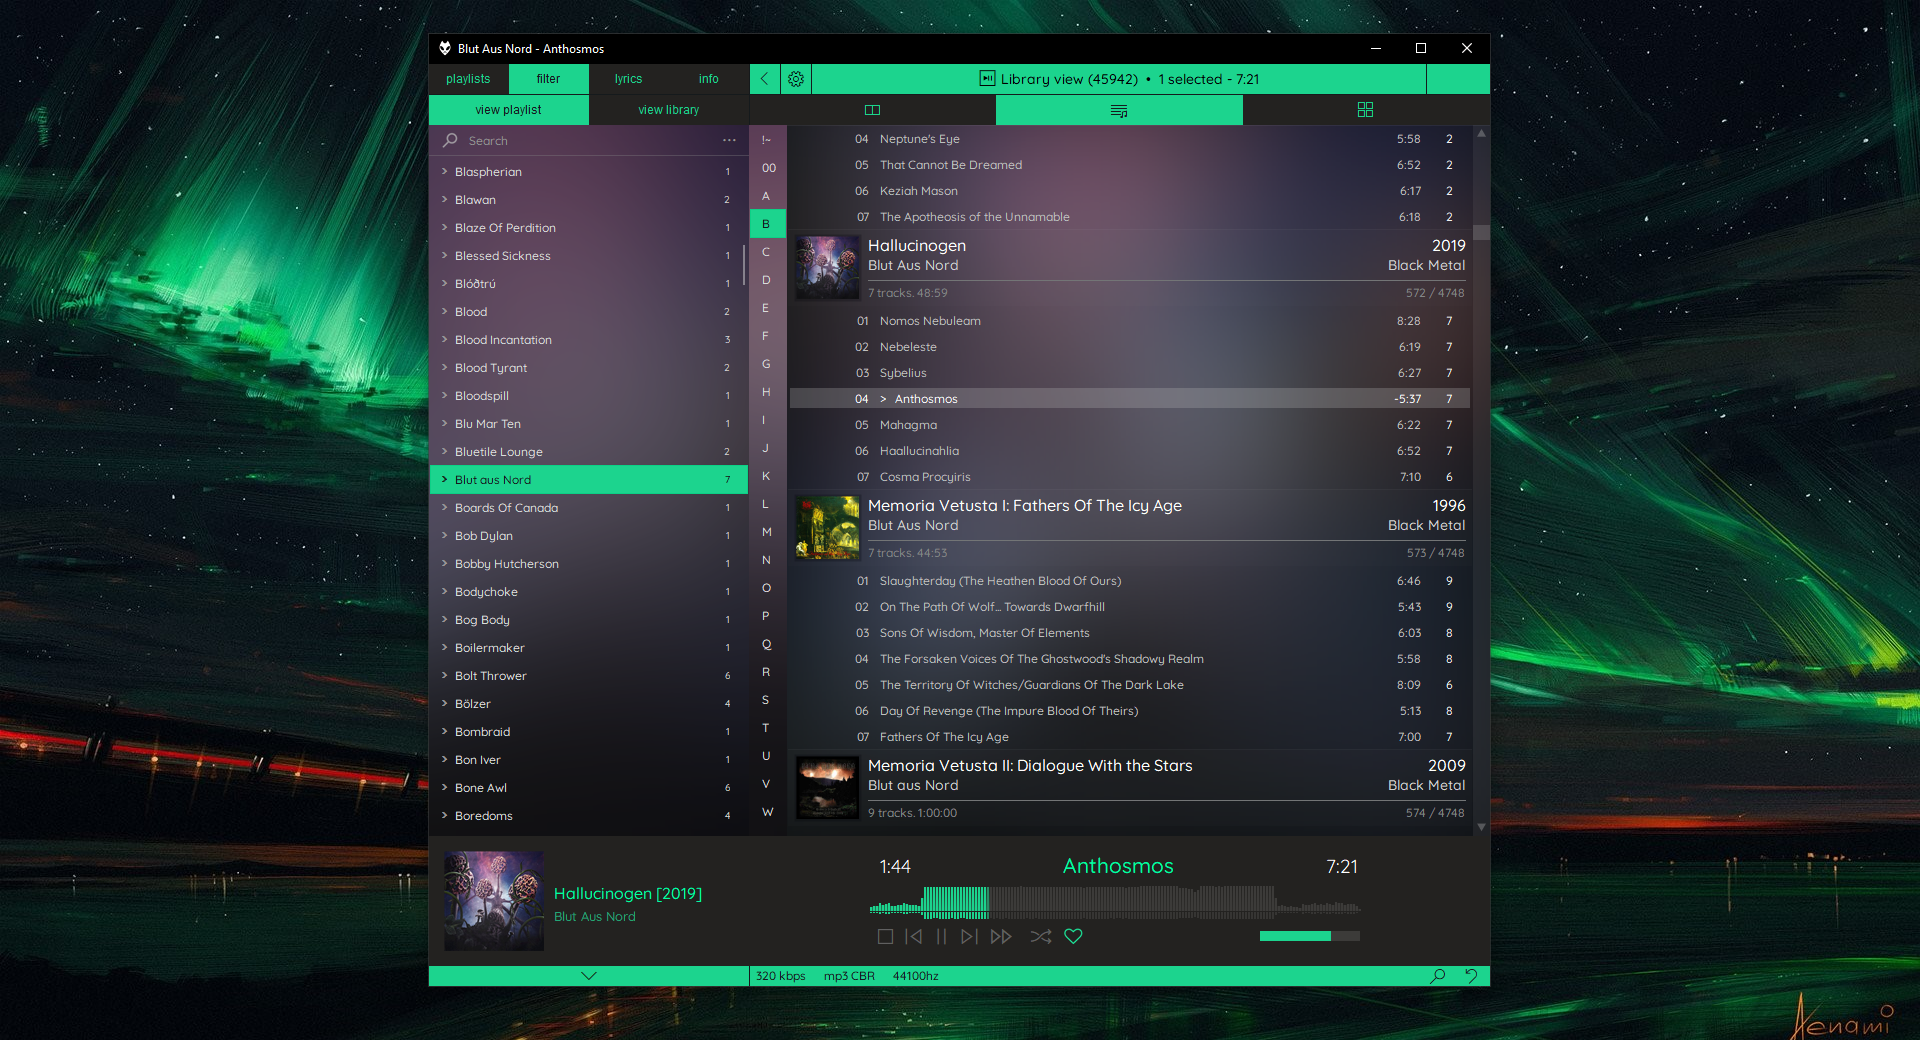The image size is (1920, 1040).
Task: Click the foobar app icon in title bar
Action: point(445,48)
